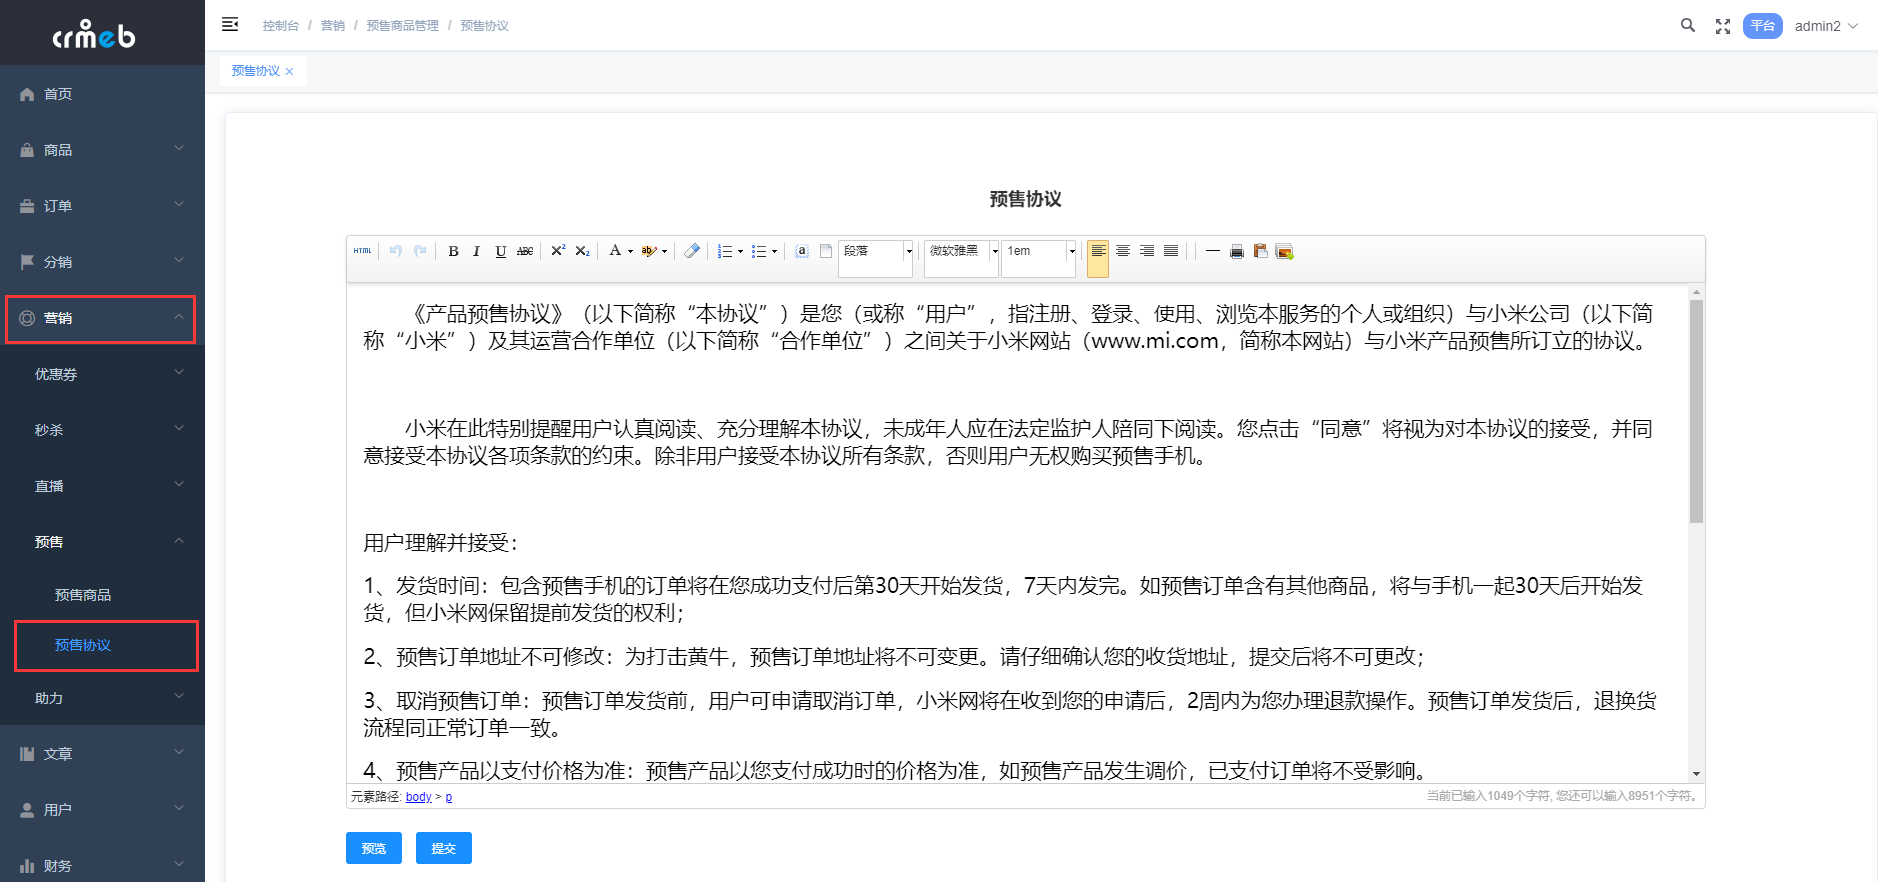Select 预售协议 in sidebar
The width and height of the screenshot is (1878, 882).
click(102, 645)
